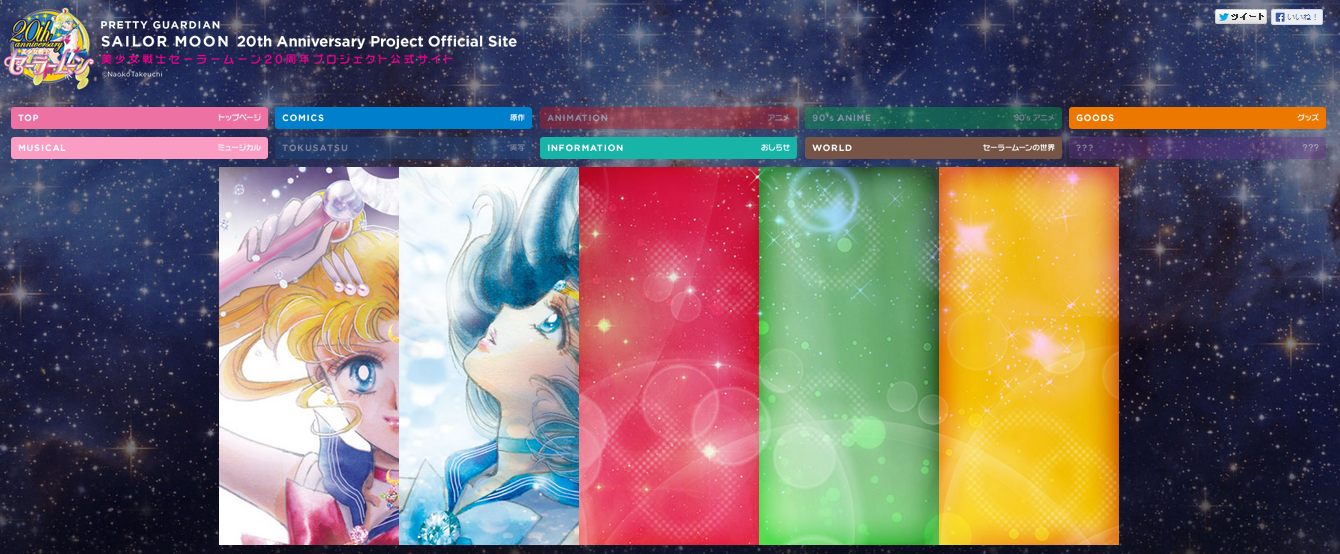Select the orange sparkle panel
1340x554 pixels.
click(1029, 356)
